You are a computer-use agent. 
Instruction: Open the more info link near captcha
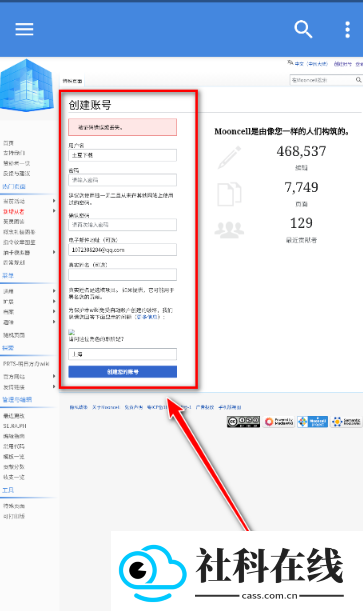pos(148,317)
